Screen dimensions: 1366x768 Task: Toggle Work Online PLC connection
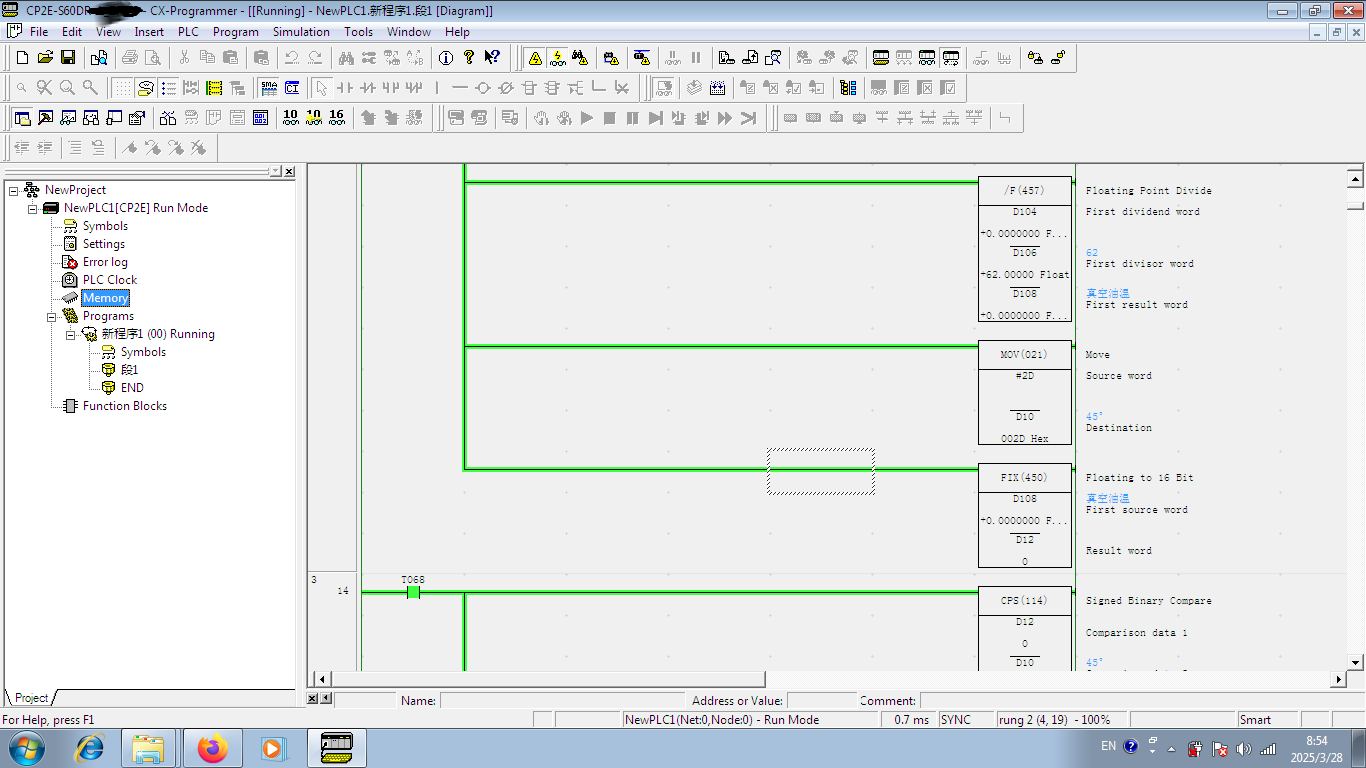point(535,58)
